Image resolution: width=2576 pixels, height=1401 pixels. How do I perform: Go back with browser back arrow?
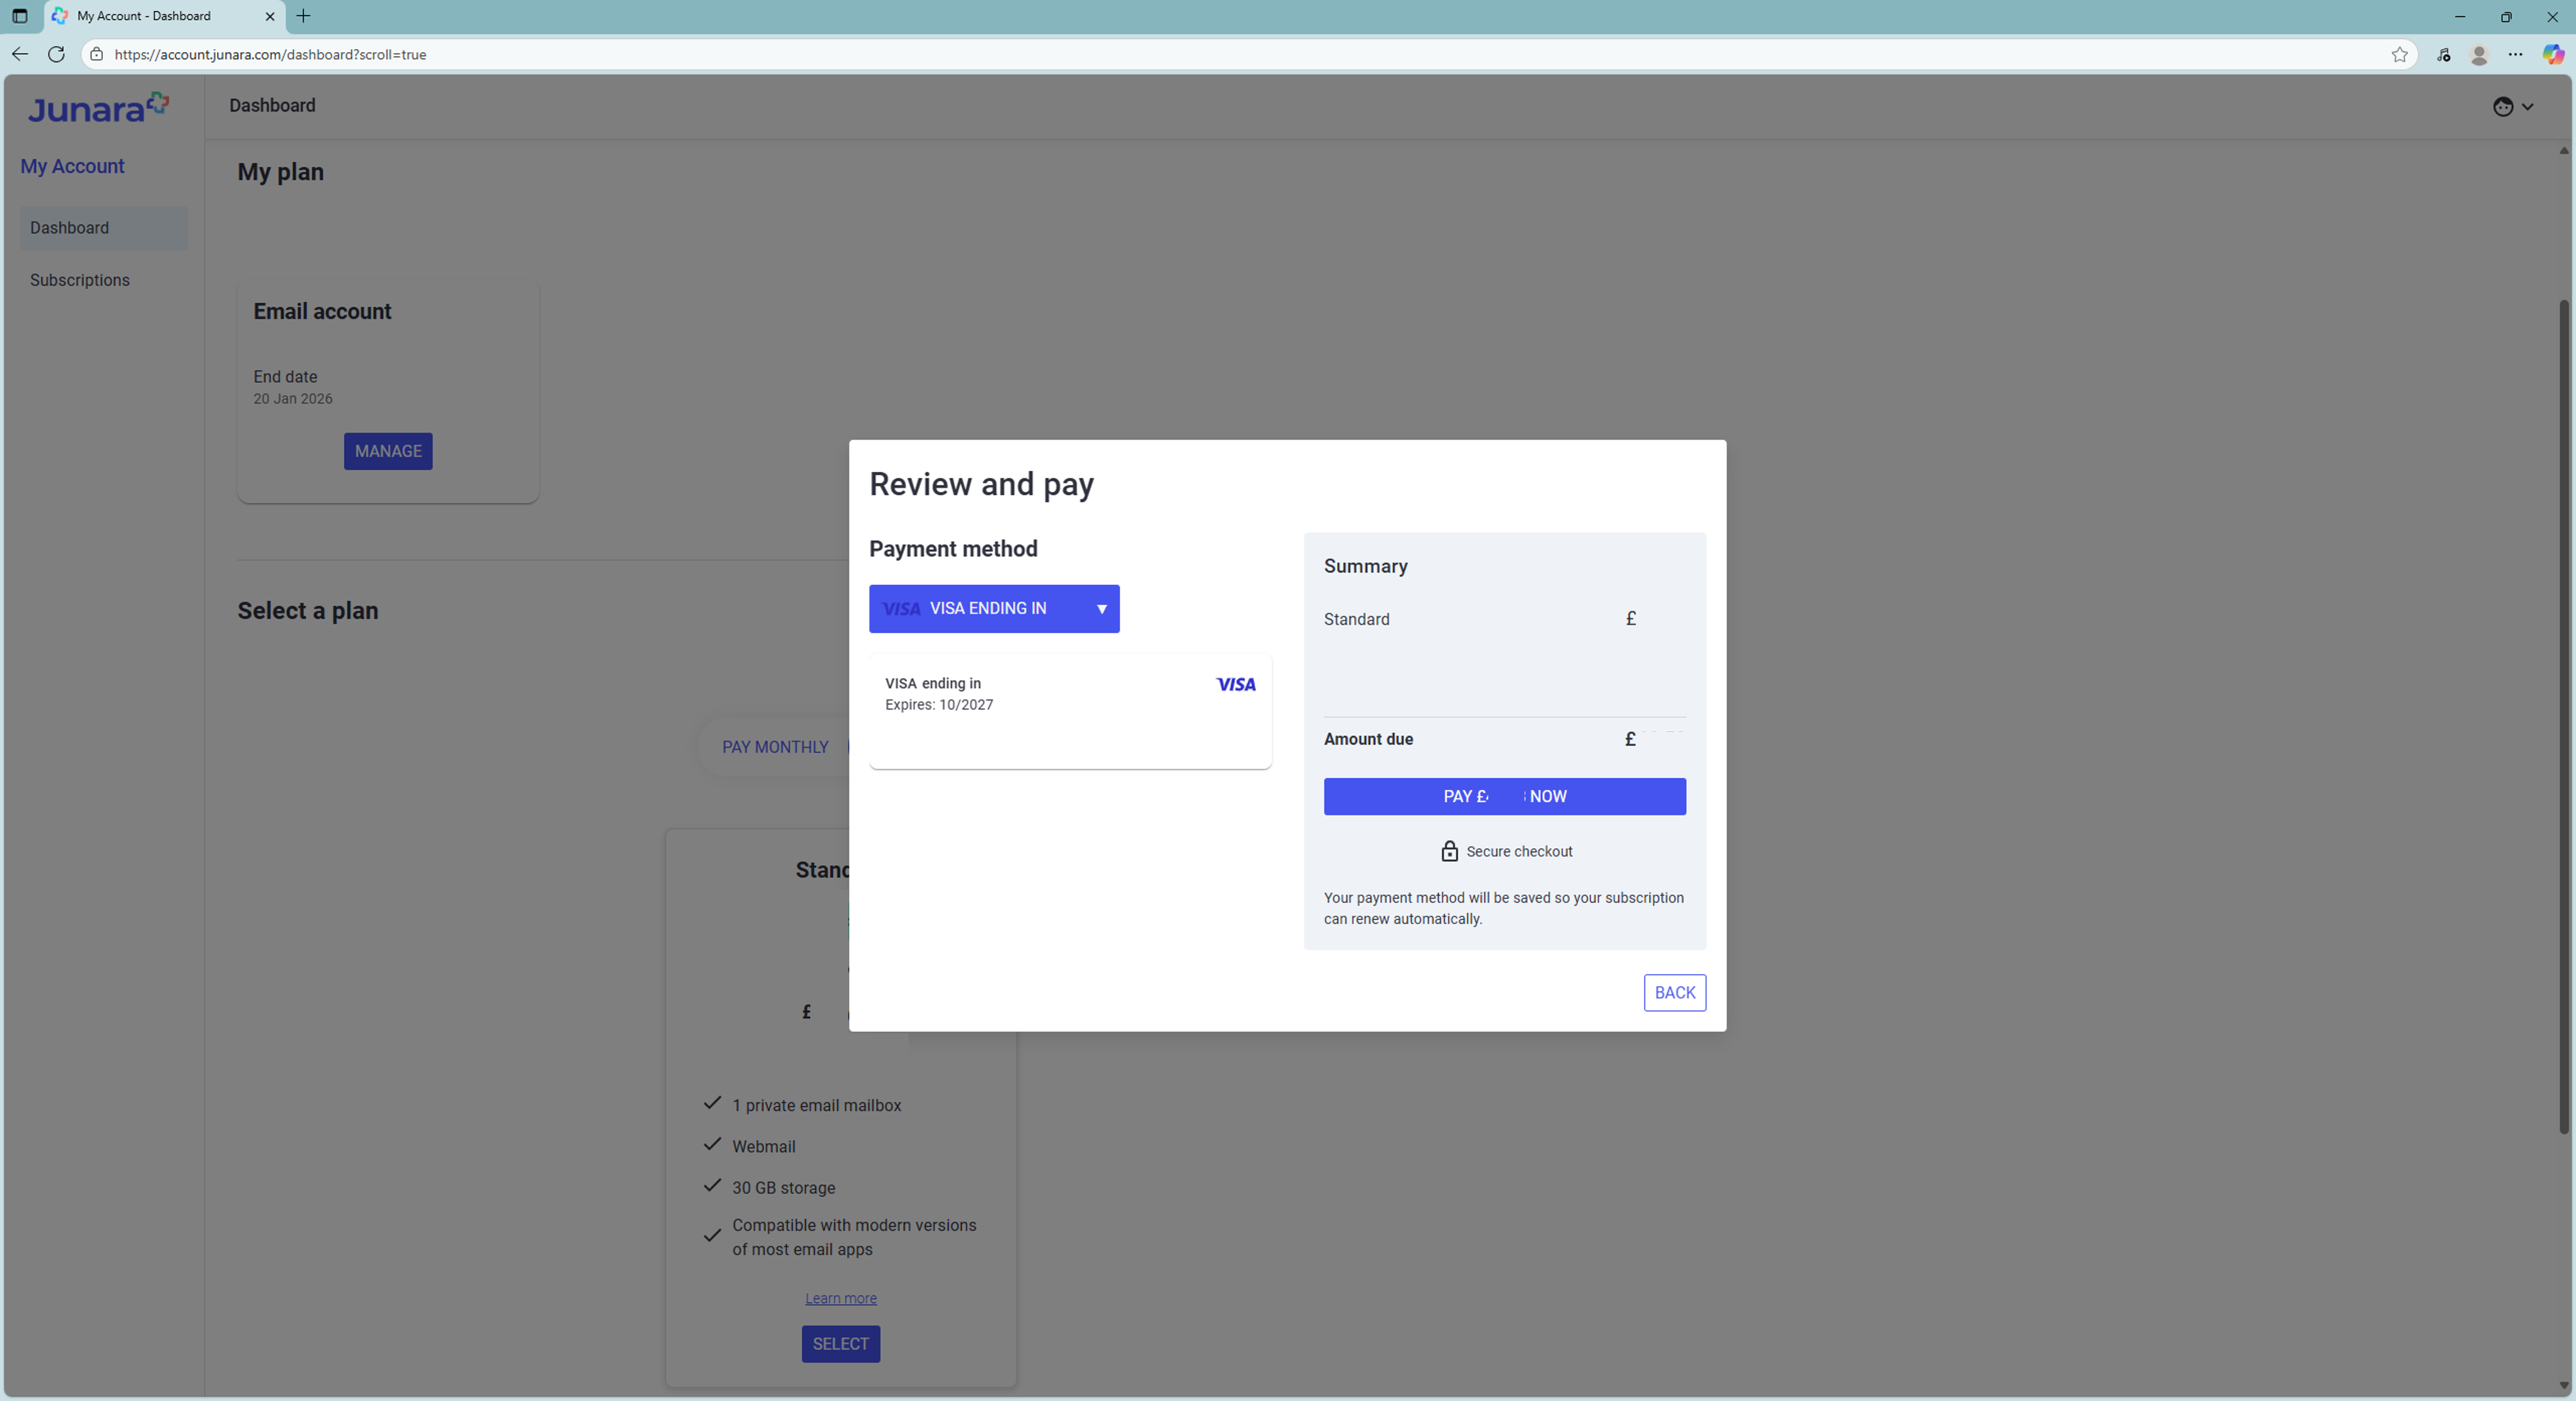pyautogui.click(x=20, y=54)
